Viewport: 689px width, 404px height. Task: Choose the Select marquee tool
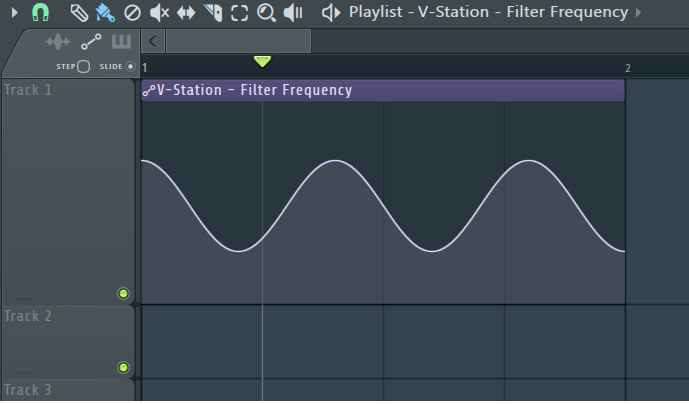pos(239,13)
